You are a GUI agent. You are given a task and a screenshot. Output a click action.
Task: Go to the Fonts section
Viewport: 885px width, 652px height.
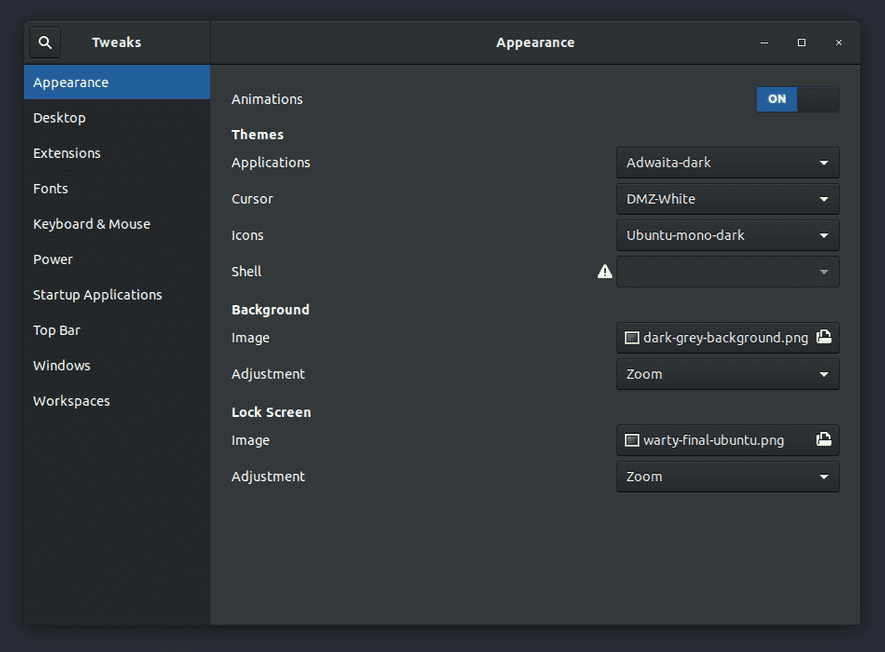(x=117, y=189)
